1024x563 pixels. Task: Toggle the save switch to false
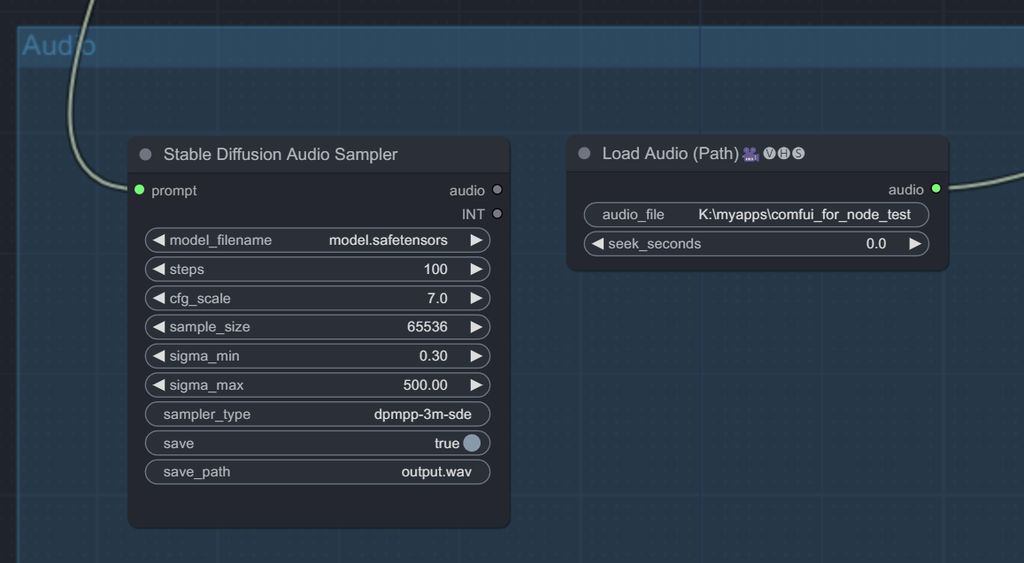pyautogui.click(x=471, y=443)
